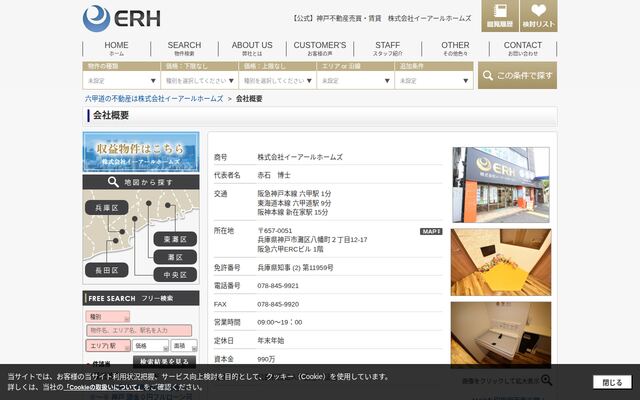Open the free search 価格 dropdown
The height and width of the screenshot is (400, 640).
[x=150, y=346]
